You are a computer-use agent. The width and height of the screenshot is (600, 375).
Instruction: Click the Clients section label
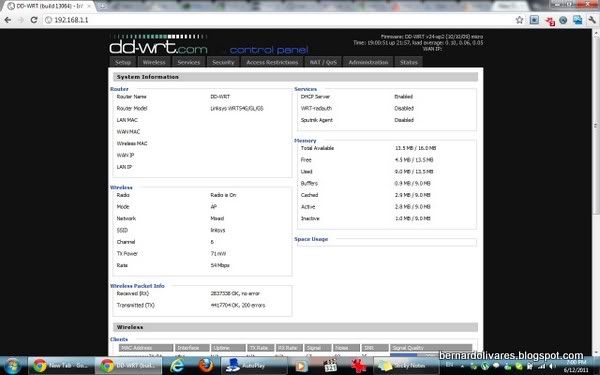pos(119,339)
